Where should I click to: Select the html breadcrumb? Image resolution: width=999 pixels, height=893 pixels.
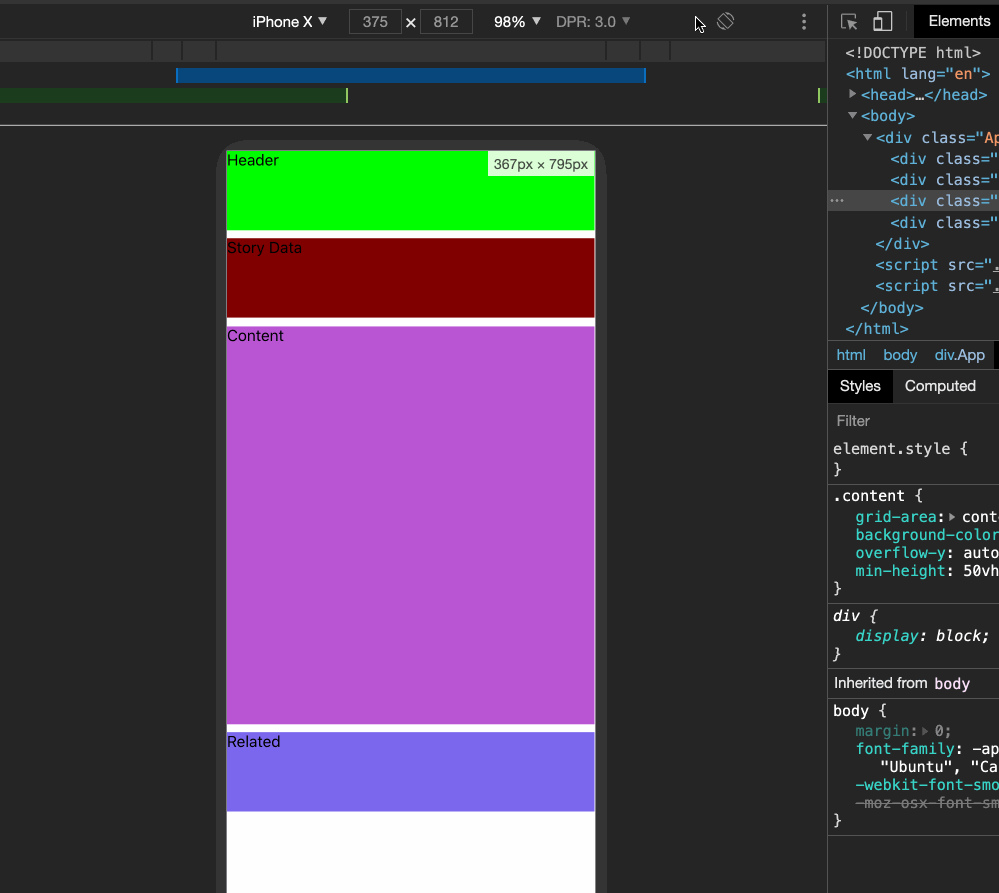[x=851, y=355]
